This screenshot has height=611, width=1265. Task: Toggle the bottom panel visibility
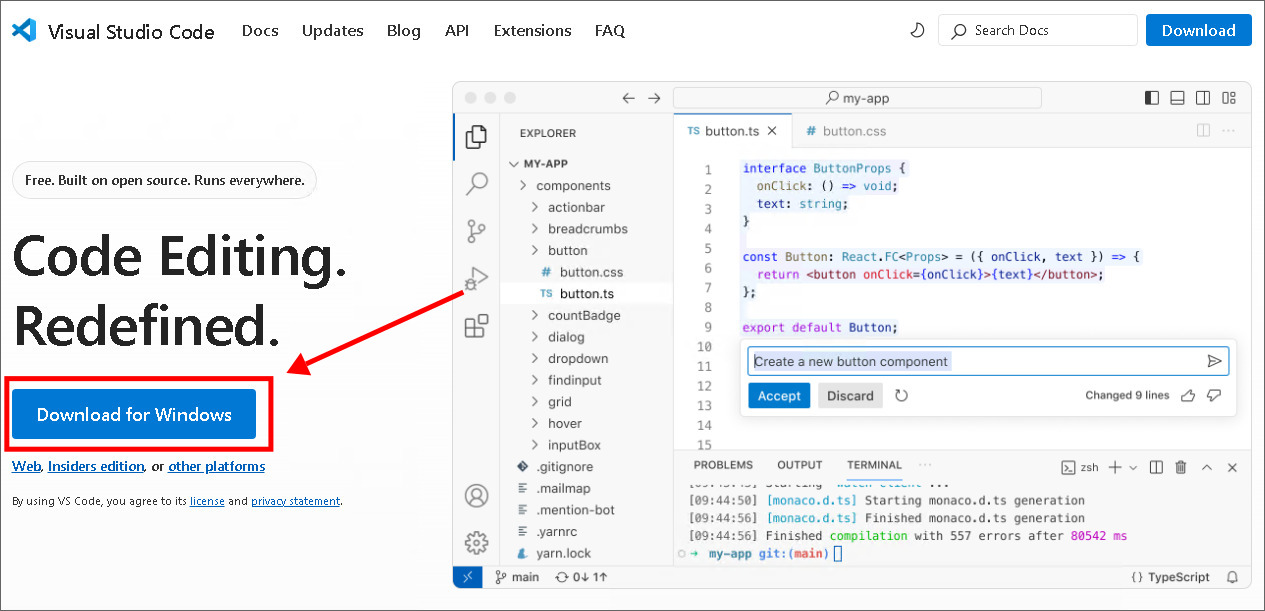tap(1177, 97)
